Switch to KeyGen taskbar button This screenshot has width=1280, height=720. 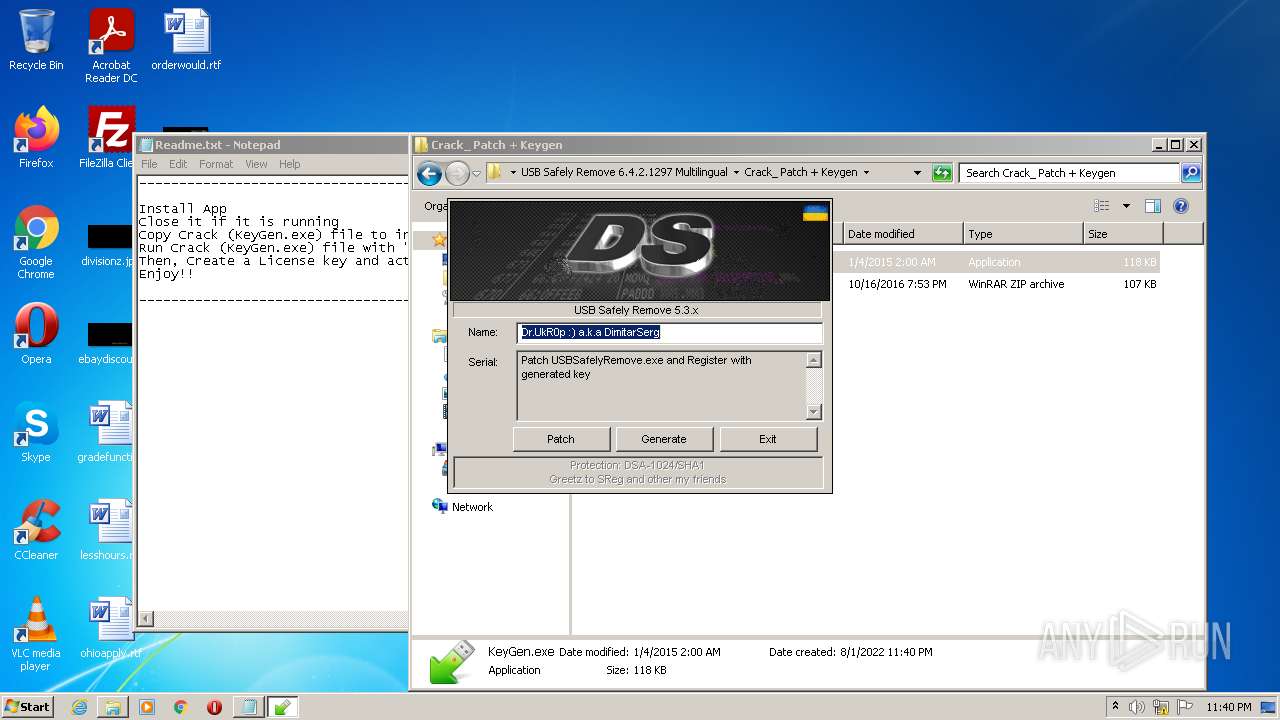click(282, 707)
